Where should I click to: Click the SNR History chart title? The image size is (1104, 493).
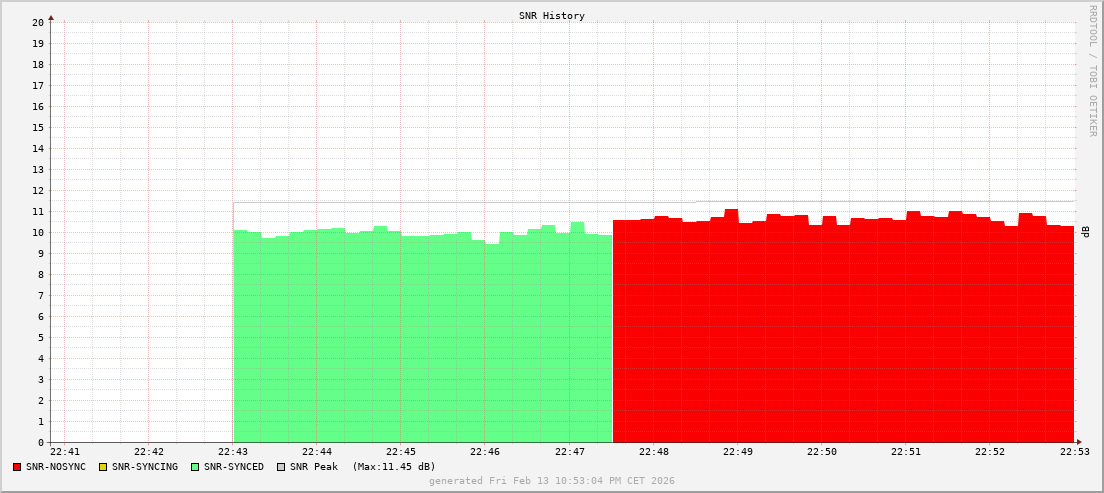click(551, 16)
